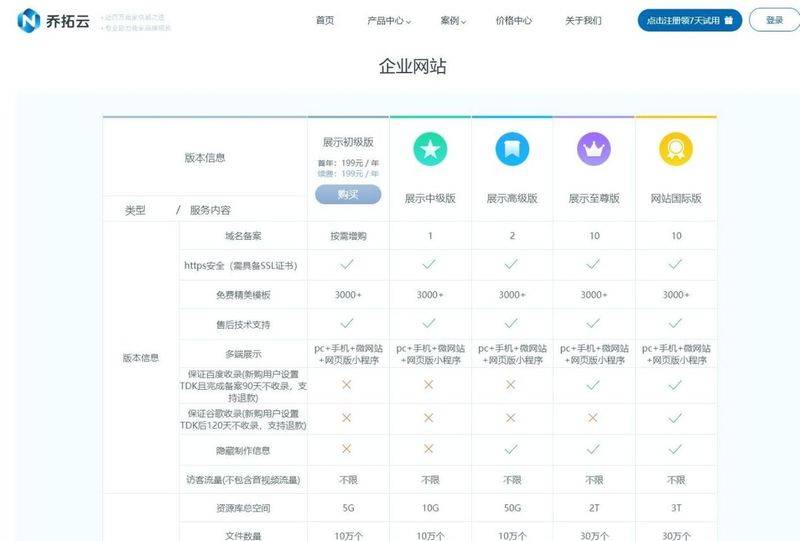Click the 资源库总空间 row label
Screen dimensions: 800x541
point(243,508)
